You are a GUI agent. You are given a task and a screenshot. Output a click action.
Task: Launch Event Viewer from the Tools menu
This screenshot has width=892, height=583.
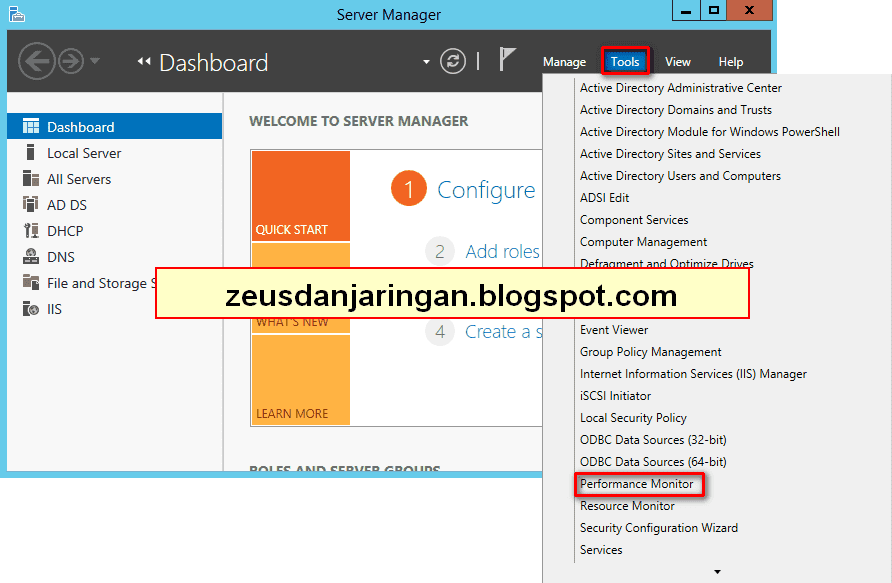(x=613, y=329)
